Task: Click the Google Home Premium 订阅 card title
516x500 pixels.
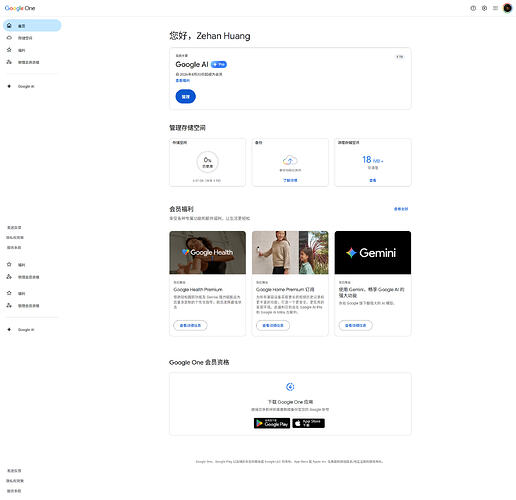Action: coord(285,289)
